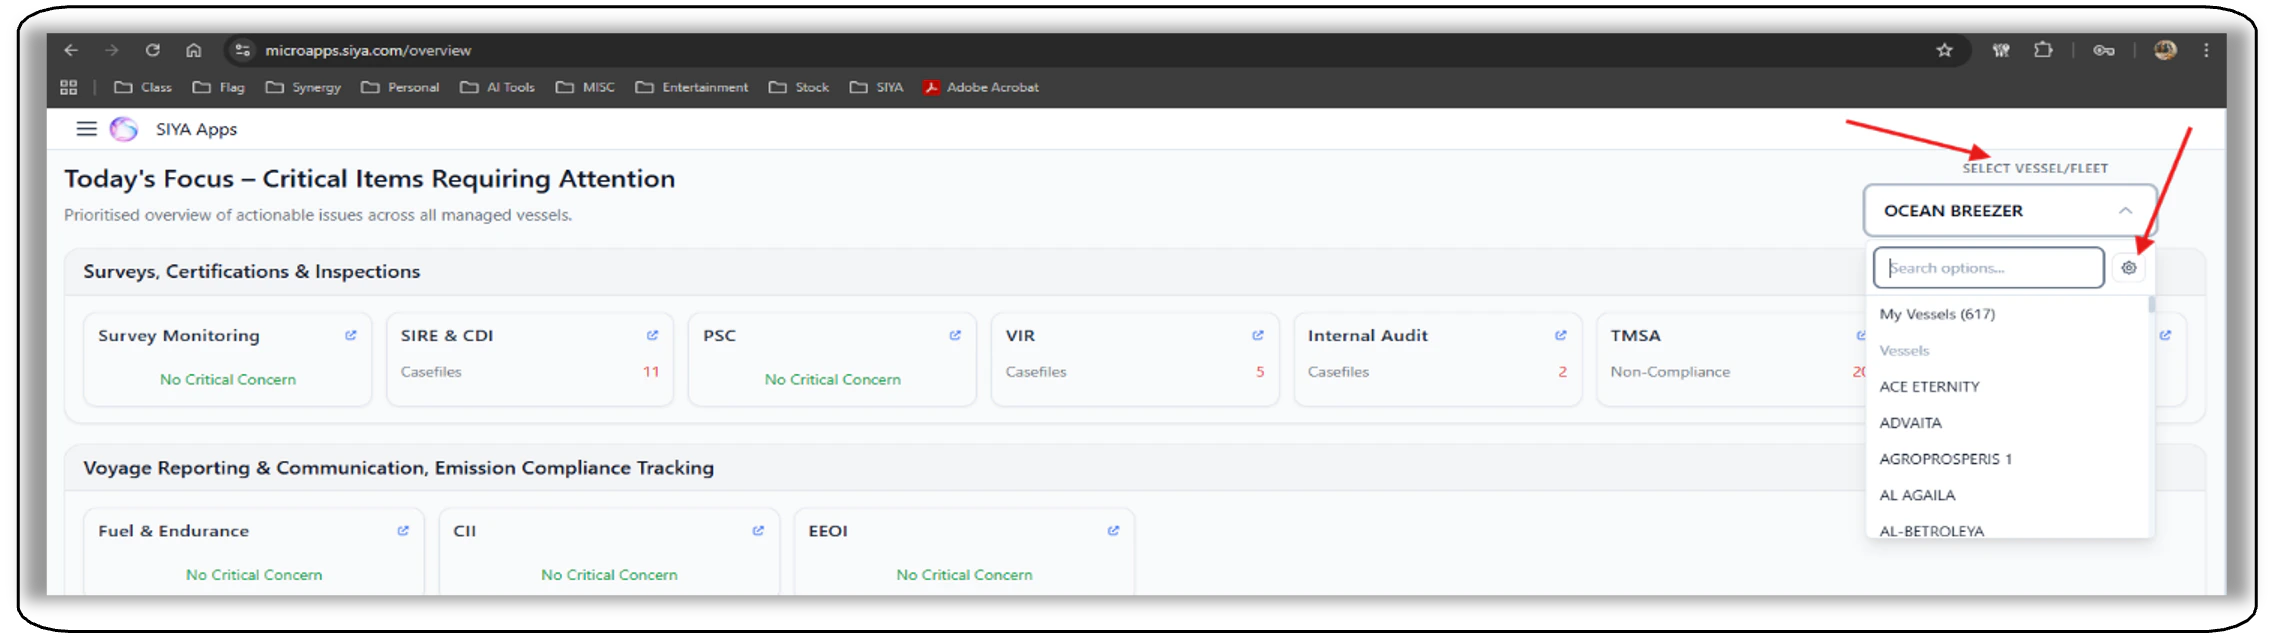Open the gear settings beside search options
Viewport: 2277px width, 641px height.
point(2129,268)
